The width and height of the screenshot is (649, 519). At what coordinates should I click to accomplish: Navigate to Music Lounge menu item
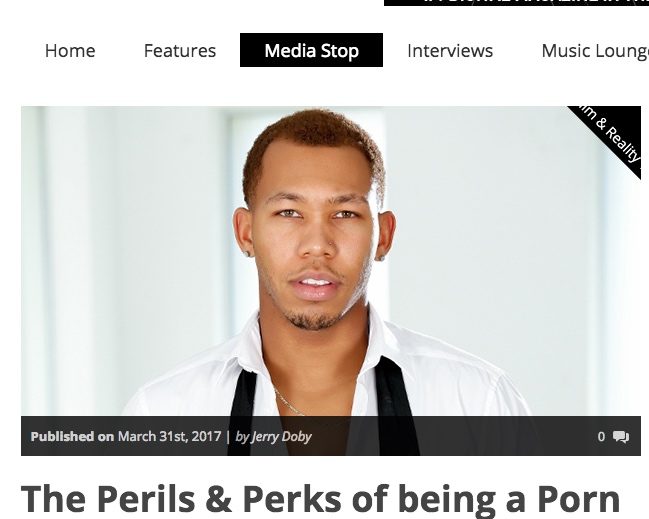[x=595, y=51]
